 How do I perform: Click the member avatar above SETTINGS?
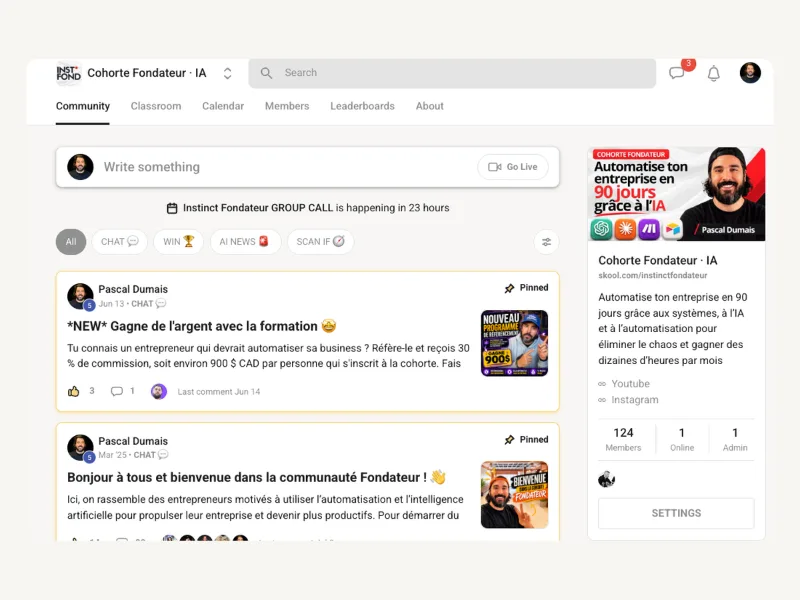[x=606, y=480]
